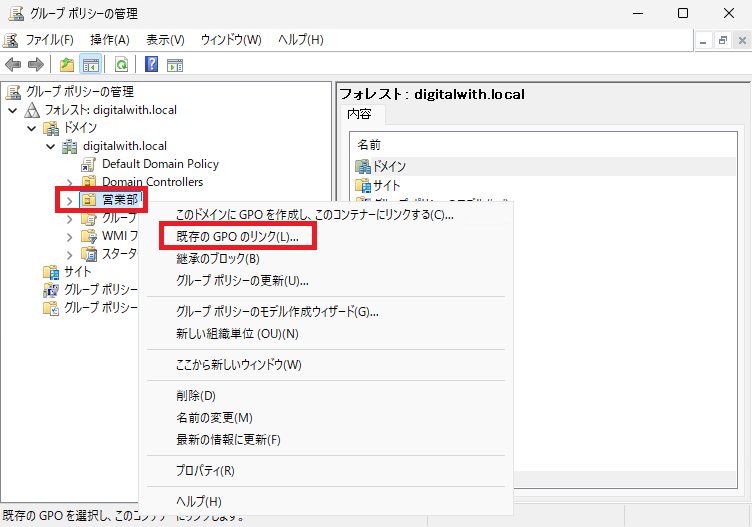Image resolution: width=752 pixels, height=527 pixels.
Task: Click the forest icon next to フォレスト: digitalwith.local
Action: pos(32,110)
